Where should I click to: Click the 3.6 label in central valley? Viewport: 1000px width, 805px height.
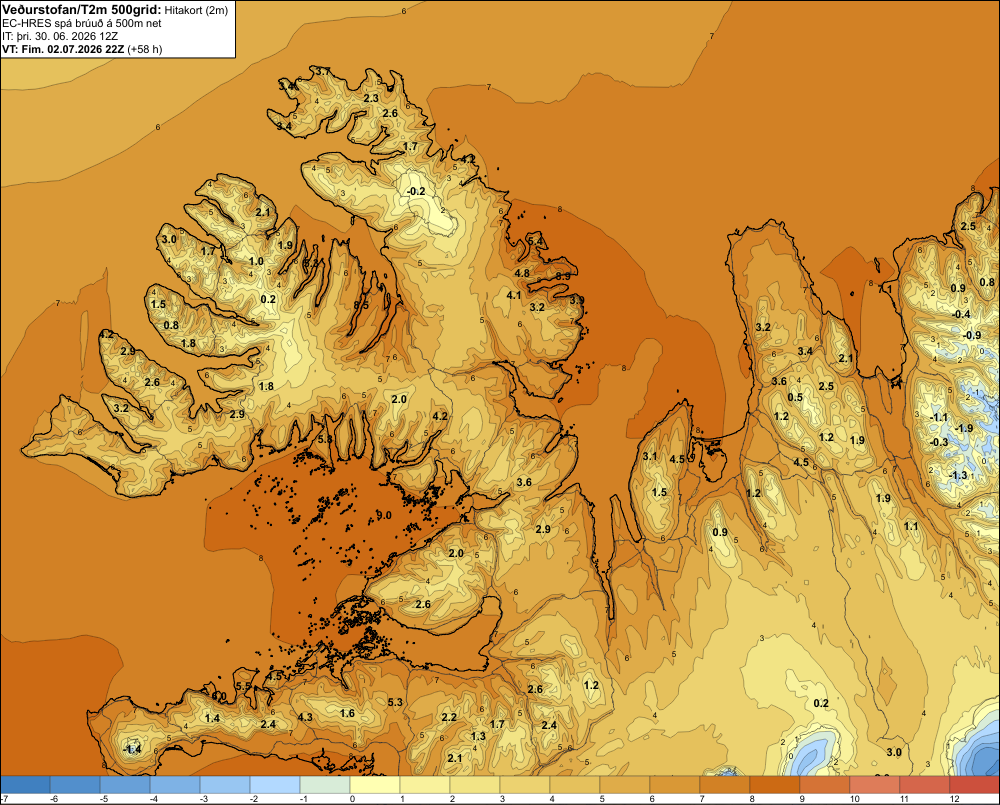[524, 482]
